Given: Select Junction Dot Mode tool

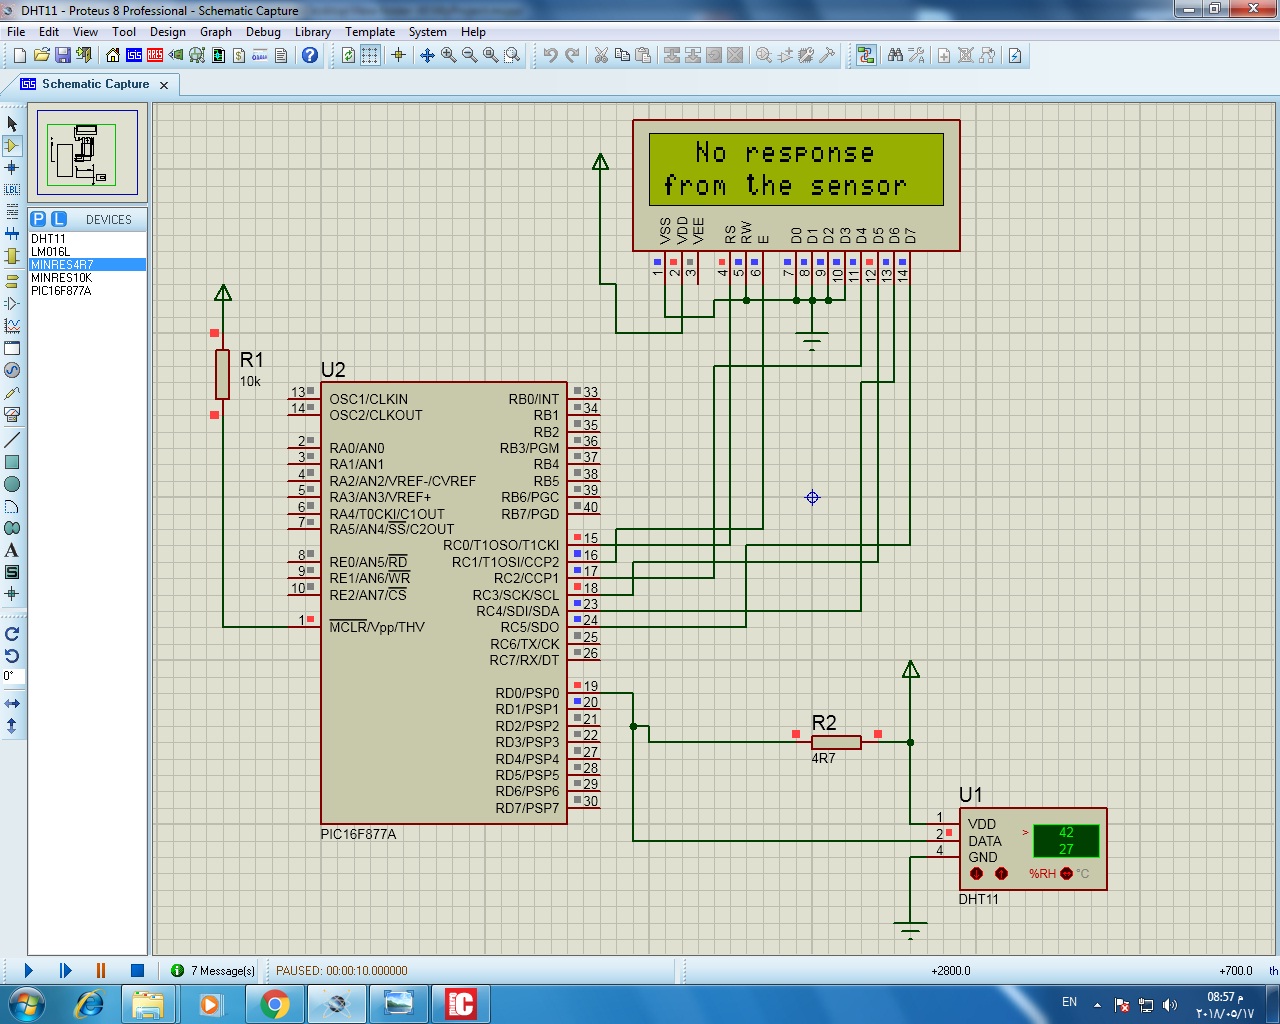Looking at the screenshot, I should coord(12,167).
